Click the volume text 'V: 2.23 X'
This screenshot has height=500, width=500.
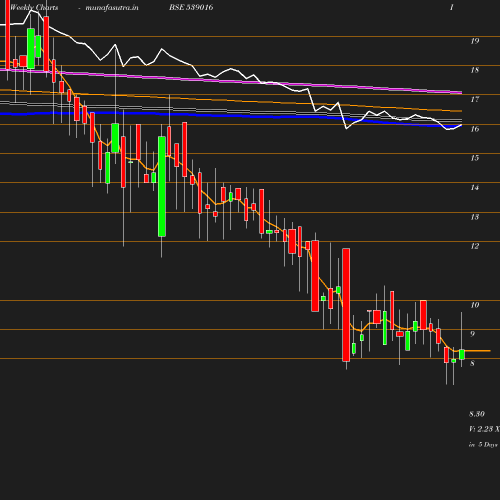point(484,429)
